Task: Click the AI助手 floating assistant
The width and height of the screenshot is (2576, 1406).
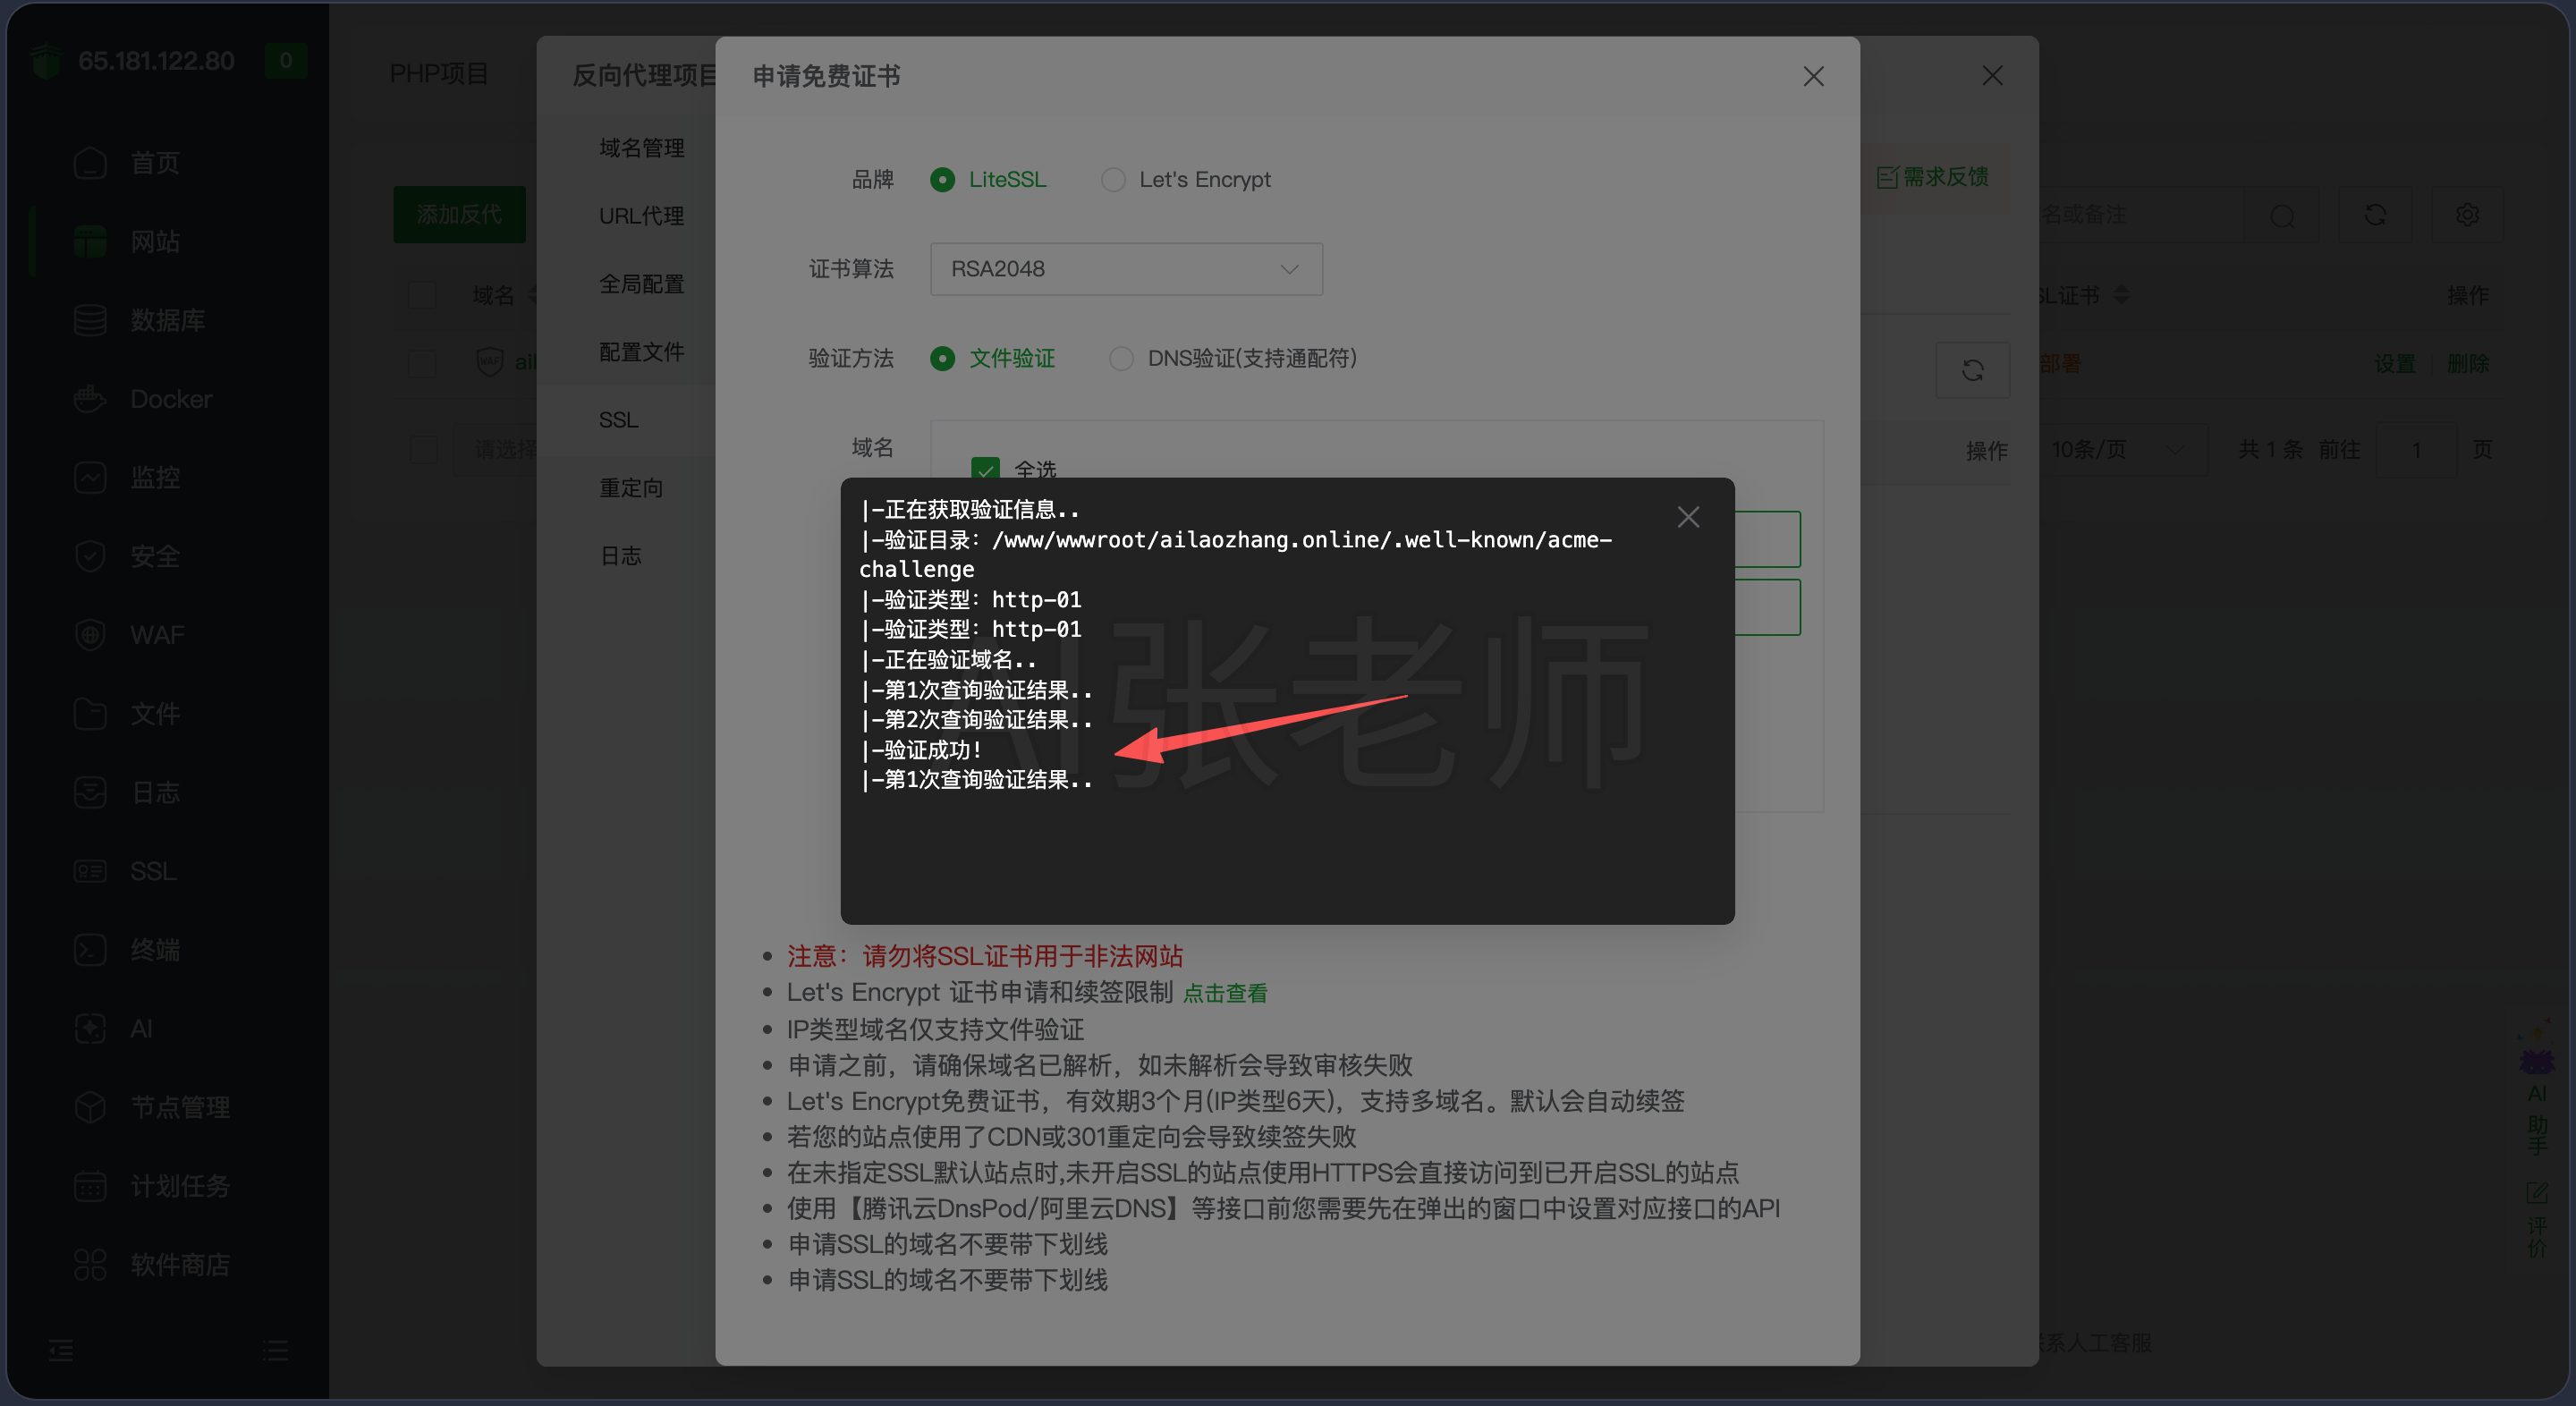Action: (2537, 1088)
